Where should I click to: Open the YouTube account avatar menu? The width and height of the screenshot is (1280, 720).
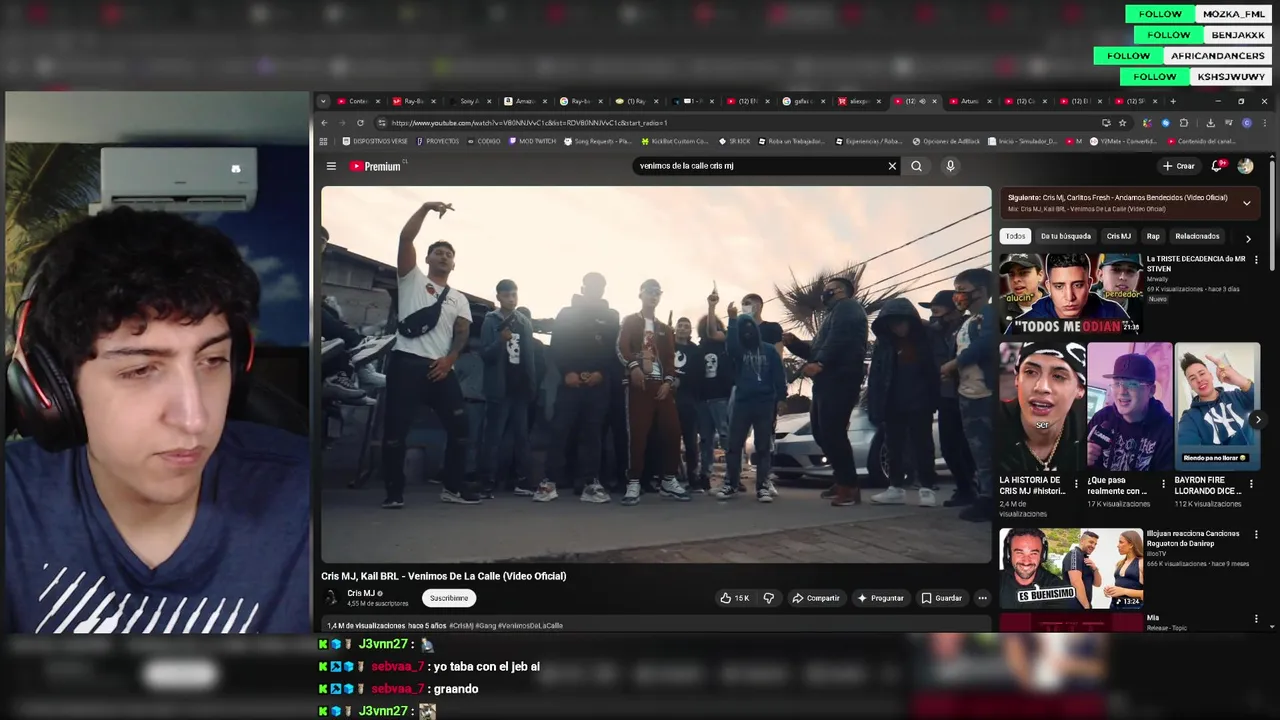(1245, 166)
